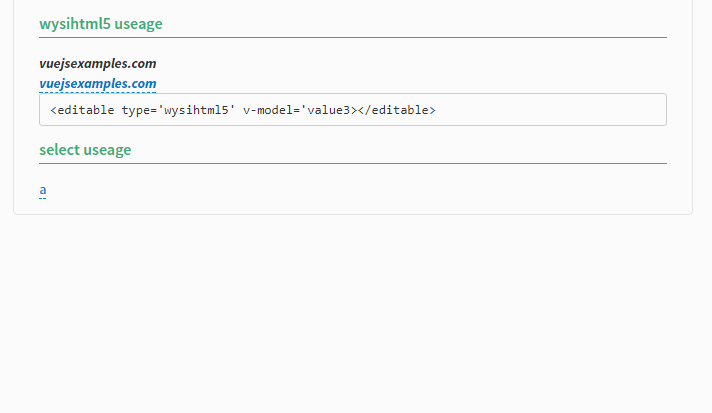This screenshot has width=712, height=413.
Task: Click the opening "<editable" tag in code
Action: (x=82, y=110)
